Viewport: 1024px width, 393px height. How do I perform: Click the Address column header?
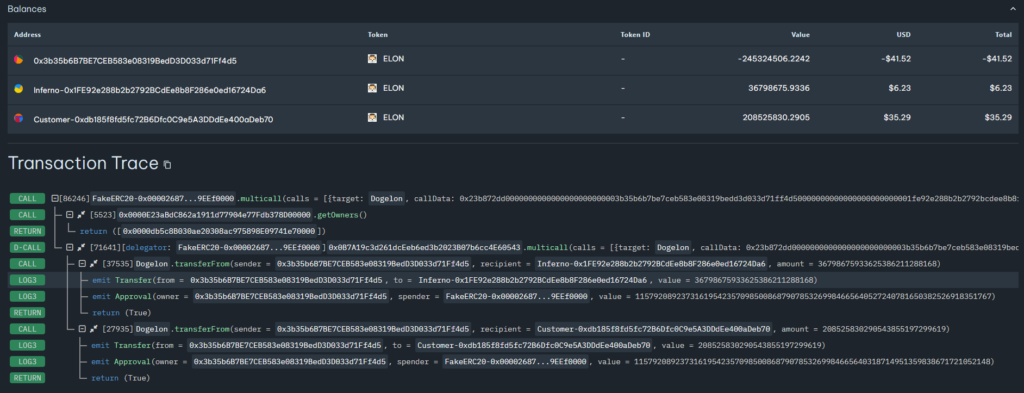click(27, 34)
